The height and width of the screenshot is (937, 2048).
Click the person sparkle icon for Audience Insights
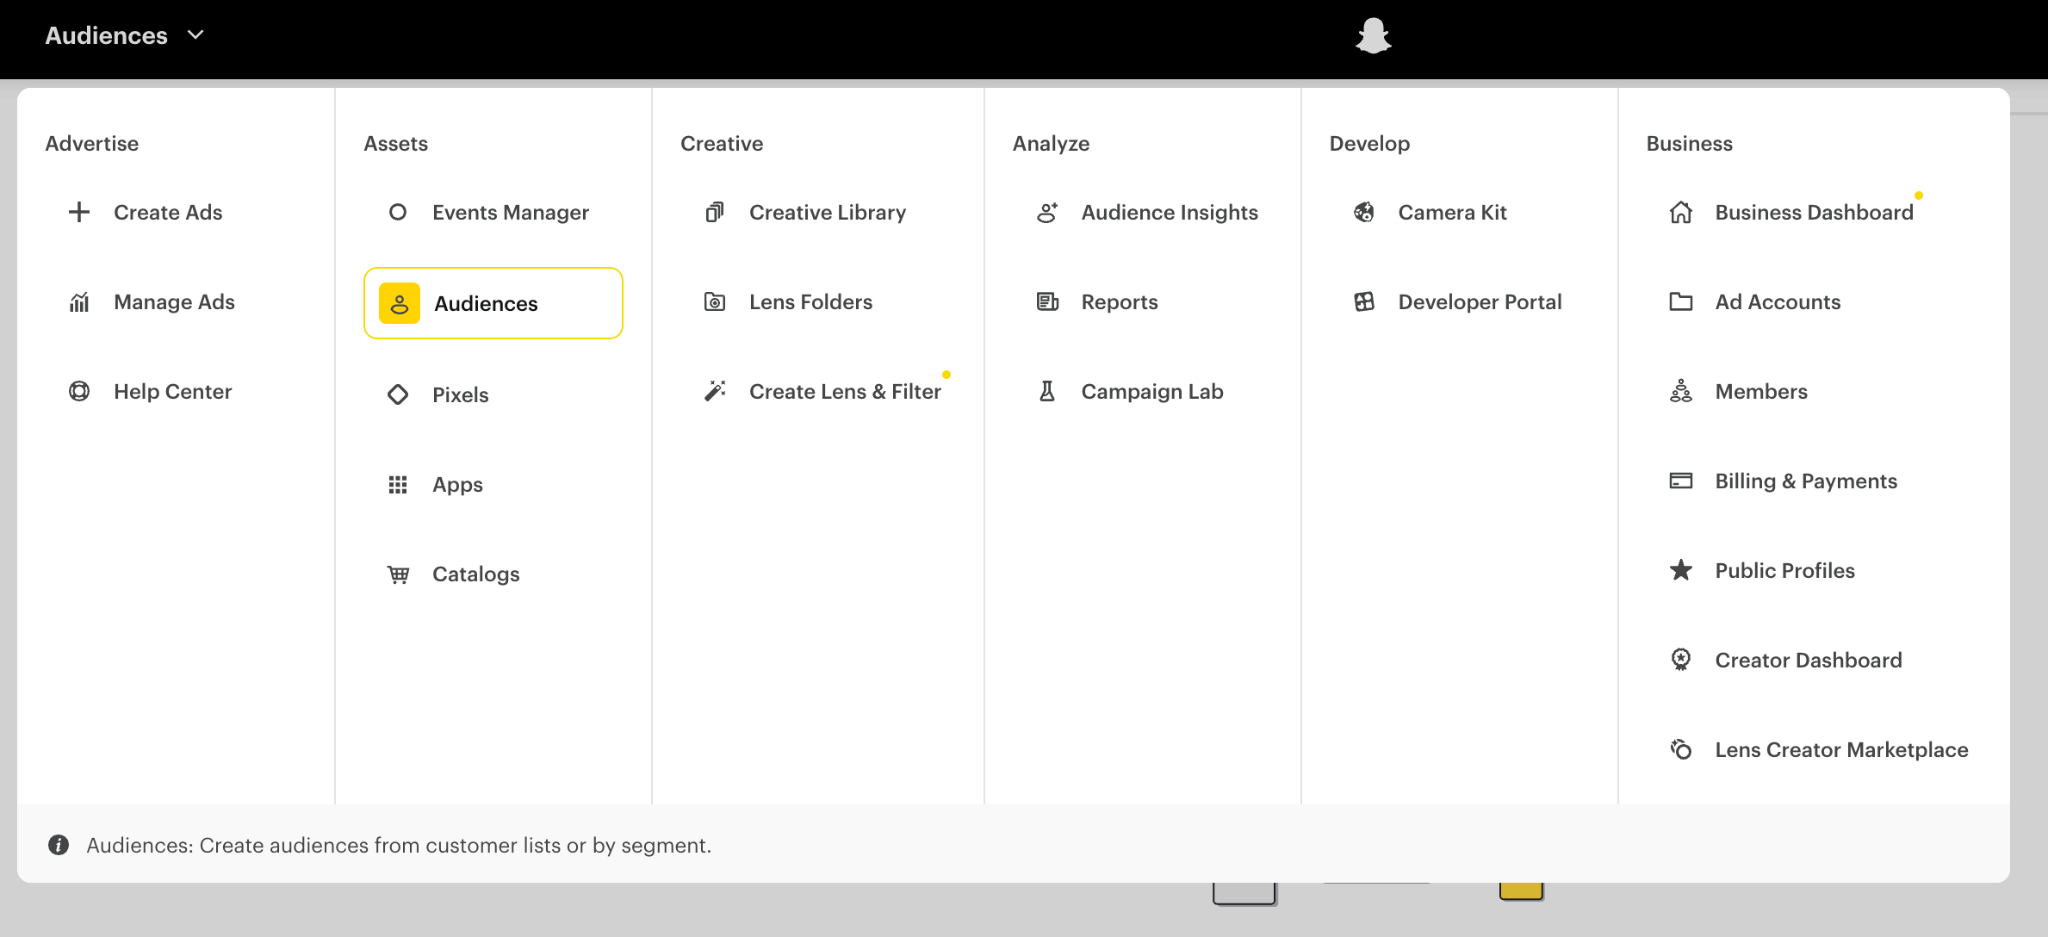tap(1047, 212)
